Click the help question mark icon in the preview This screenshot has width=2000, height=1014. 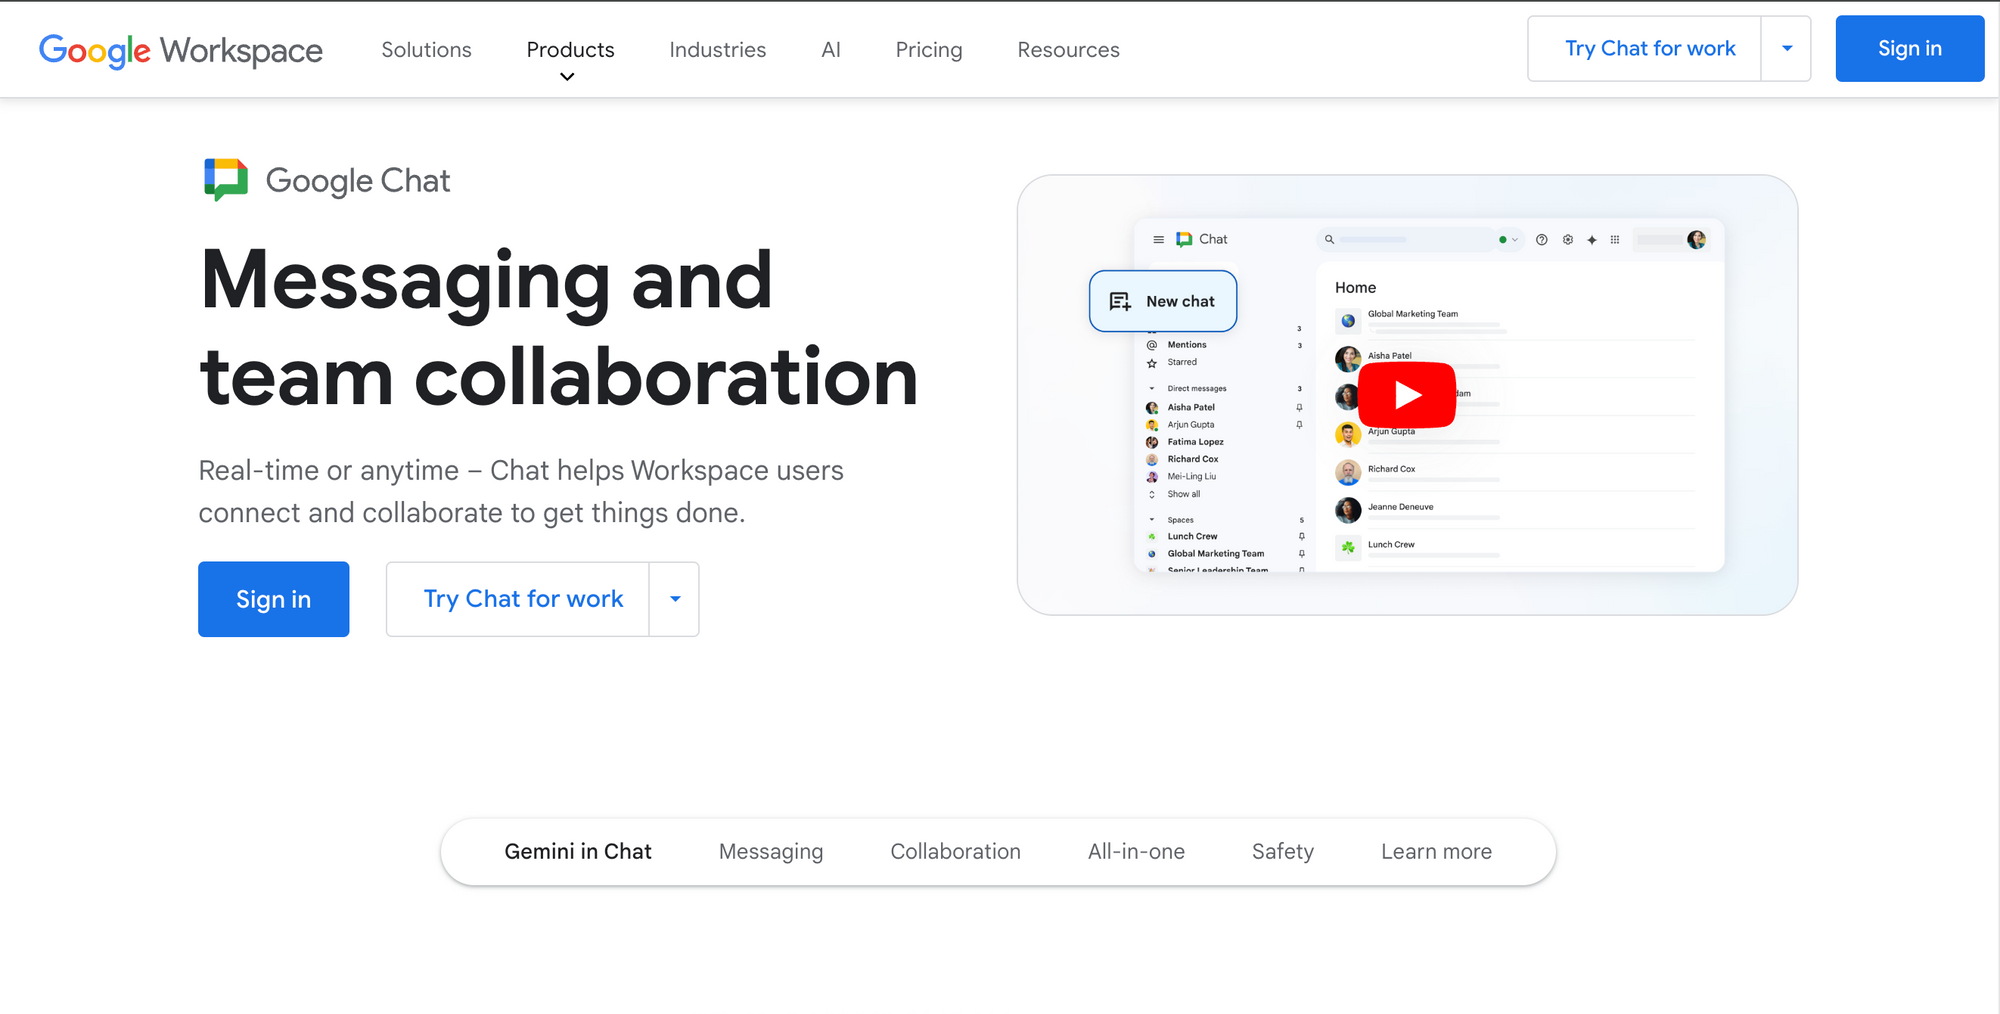pyautogui.click(x=1541, y=240)
